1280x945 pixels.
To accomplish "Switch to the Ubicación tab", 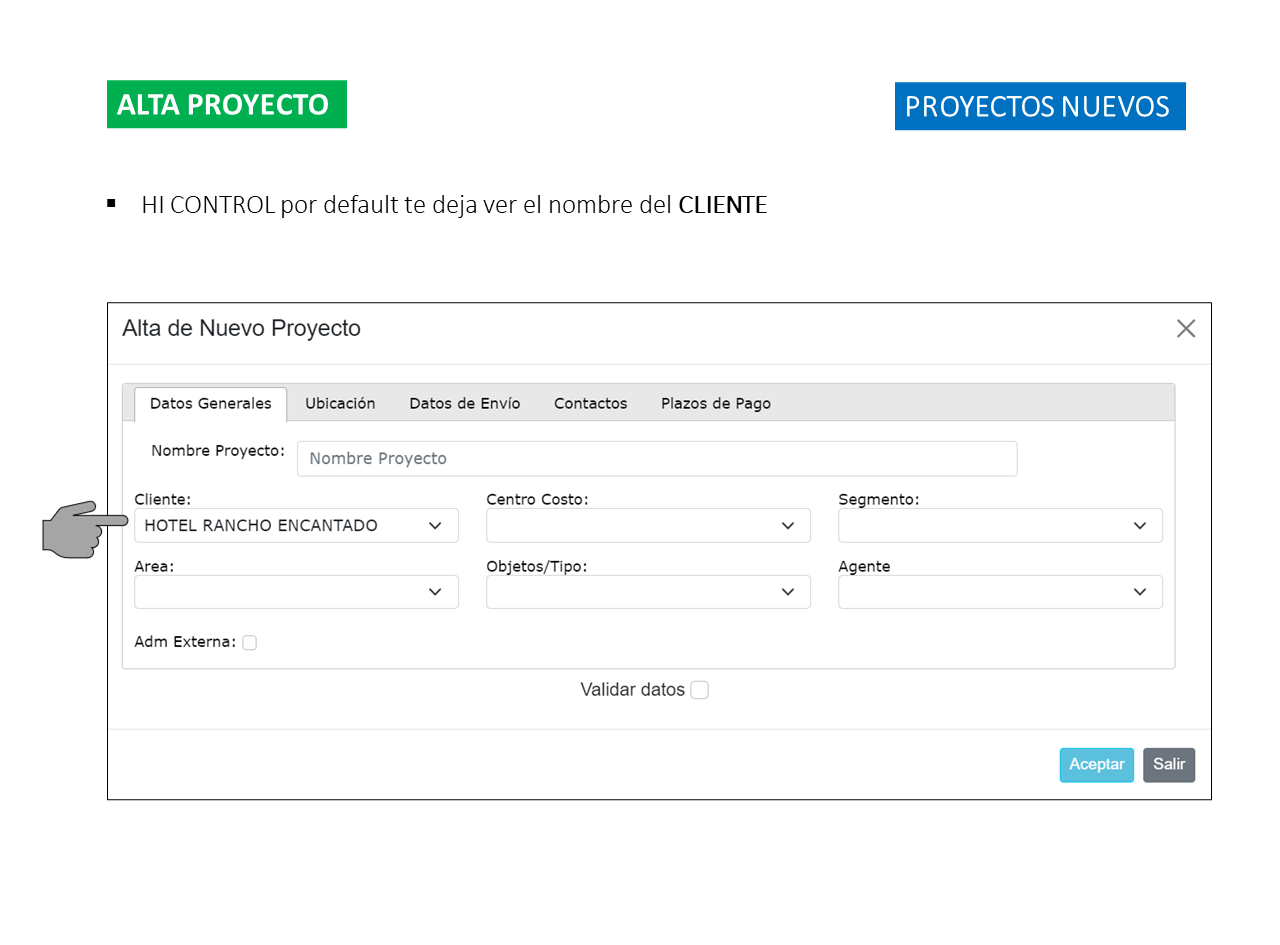I will (x=340, y=404).
